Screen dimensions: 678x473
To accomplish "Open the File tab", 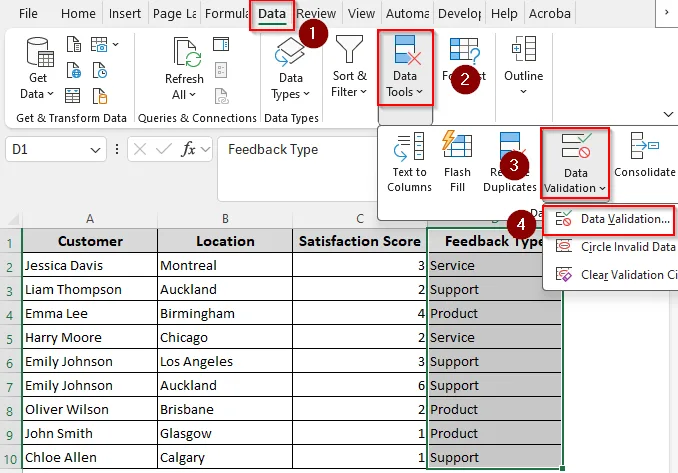I will tap(28, 14).
